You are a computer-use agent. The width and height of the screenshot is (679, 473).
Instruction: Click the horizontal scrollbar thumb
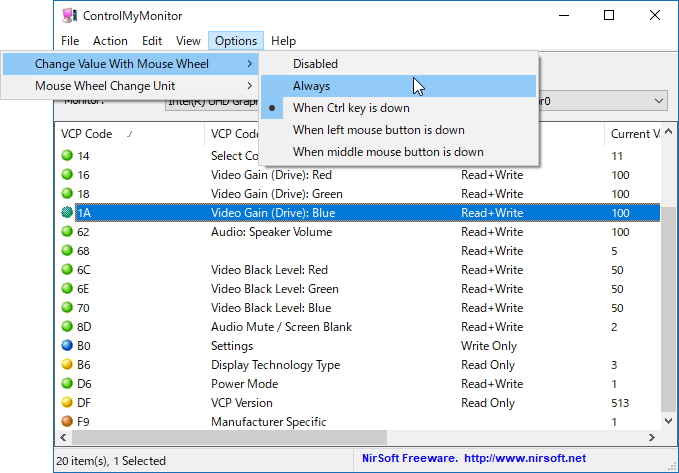tap(229, 437)
